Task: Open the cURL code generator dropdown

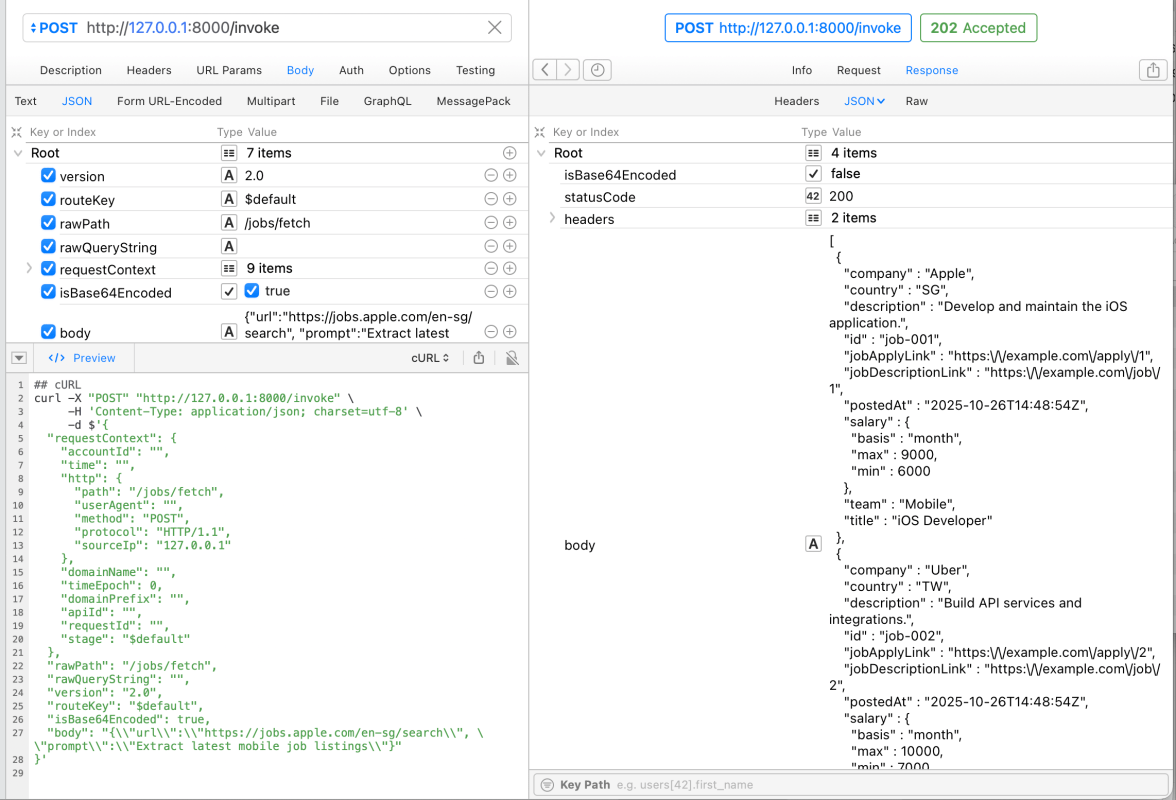Action: tap(430, 358)
